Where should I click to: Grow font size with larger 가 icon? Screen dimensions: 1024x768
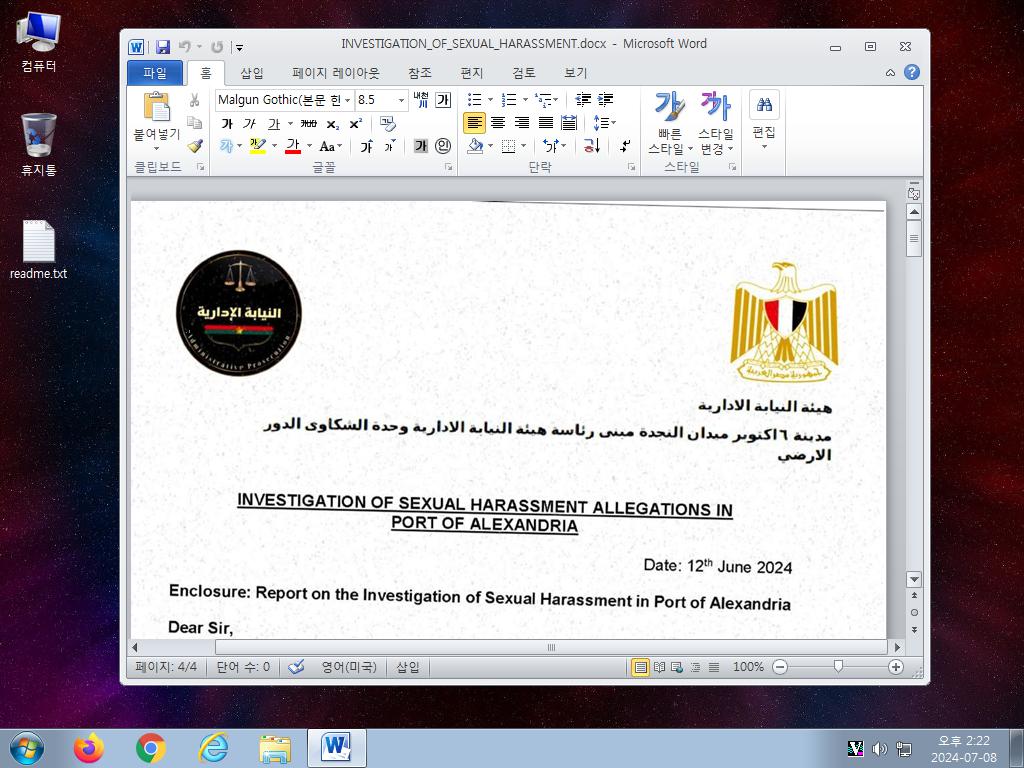pos(366,146)
